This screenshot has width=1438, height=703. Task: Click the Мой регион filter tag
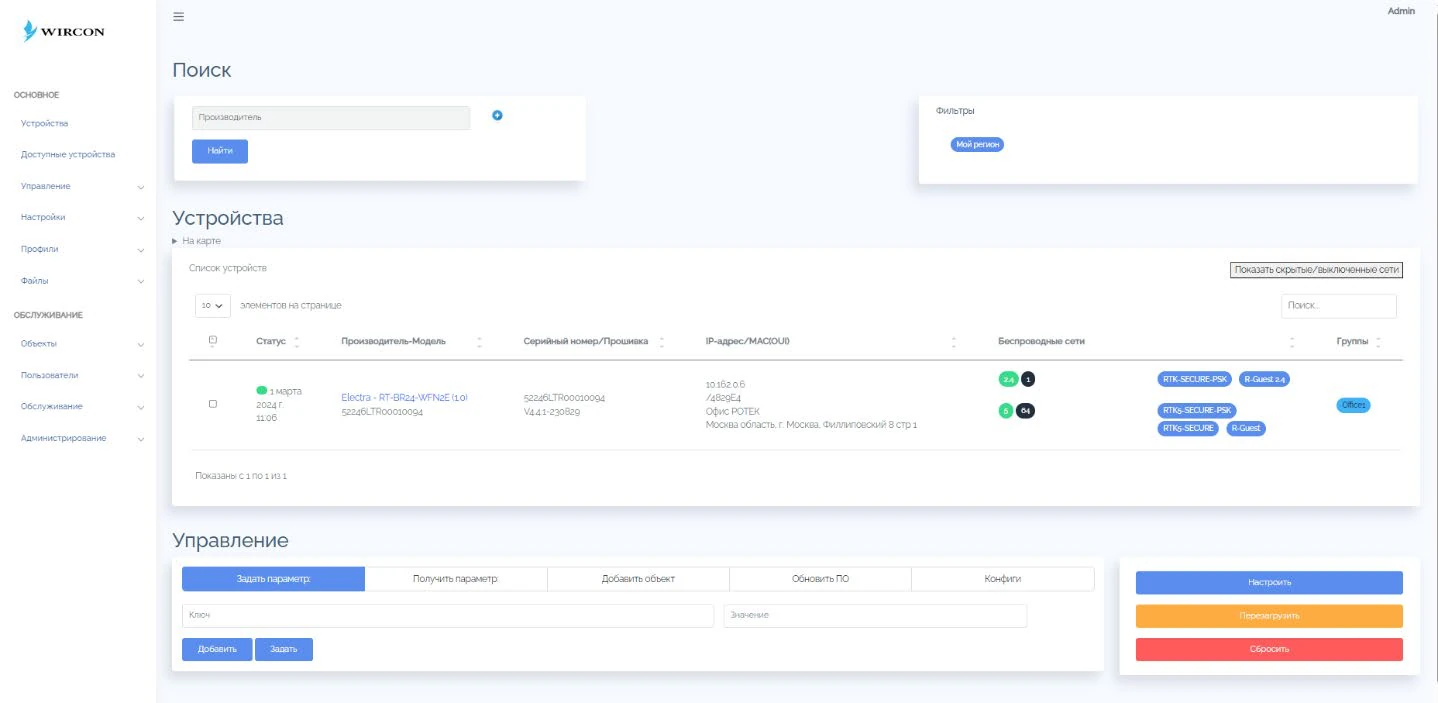pos(978,145)
